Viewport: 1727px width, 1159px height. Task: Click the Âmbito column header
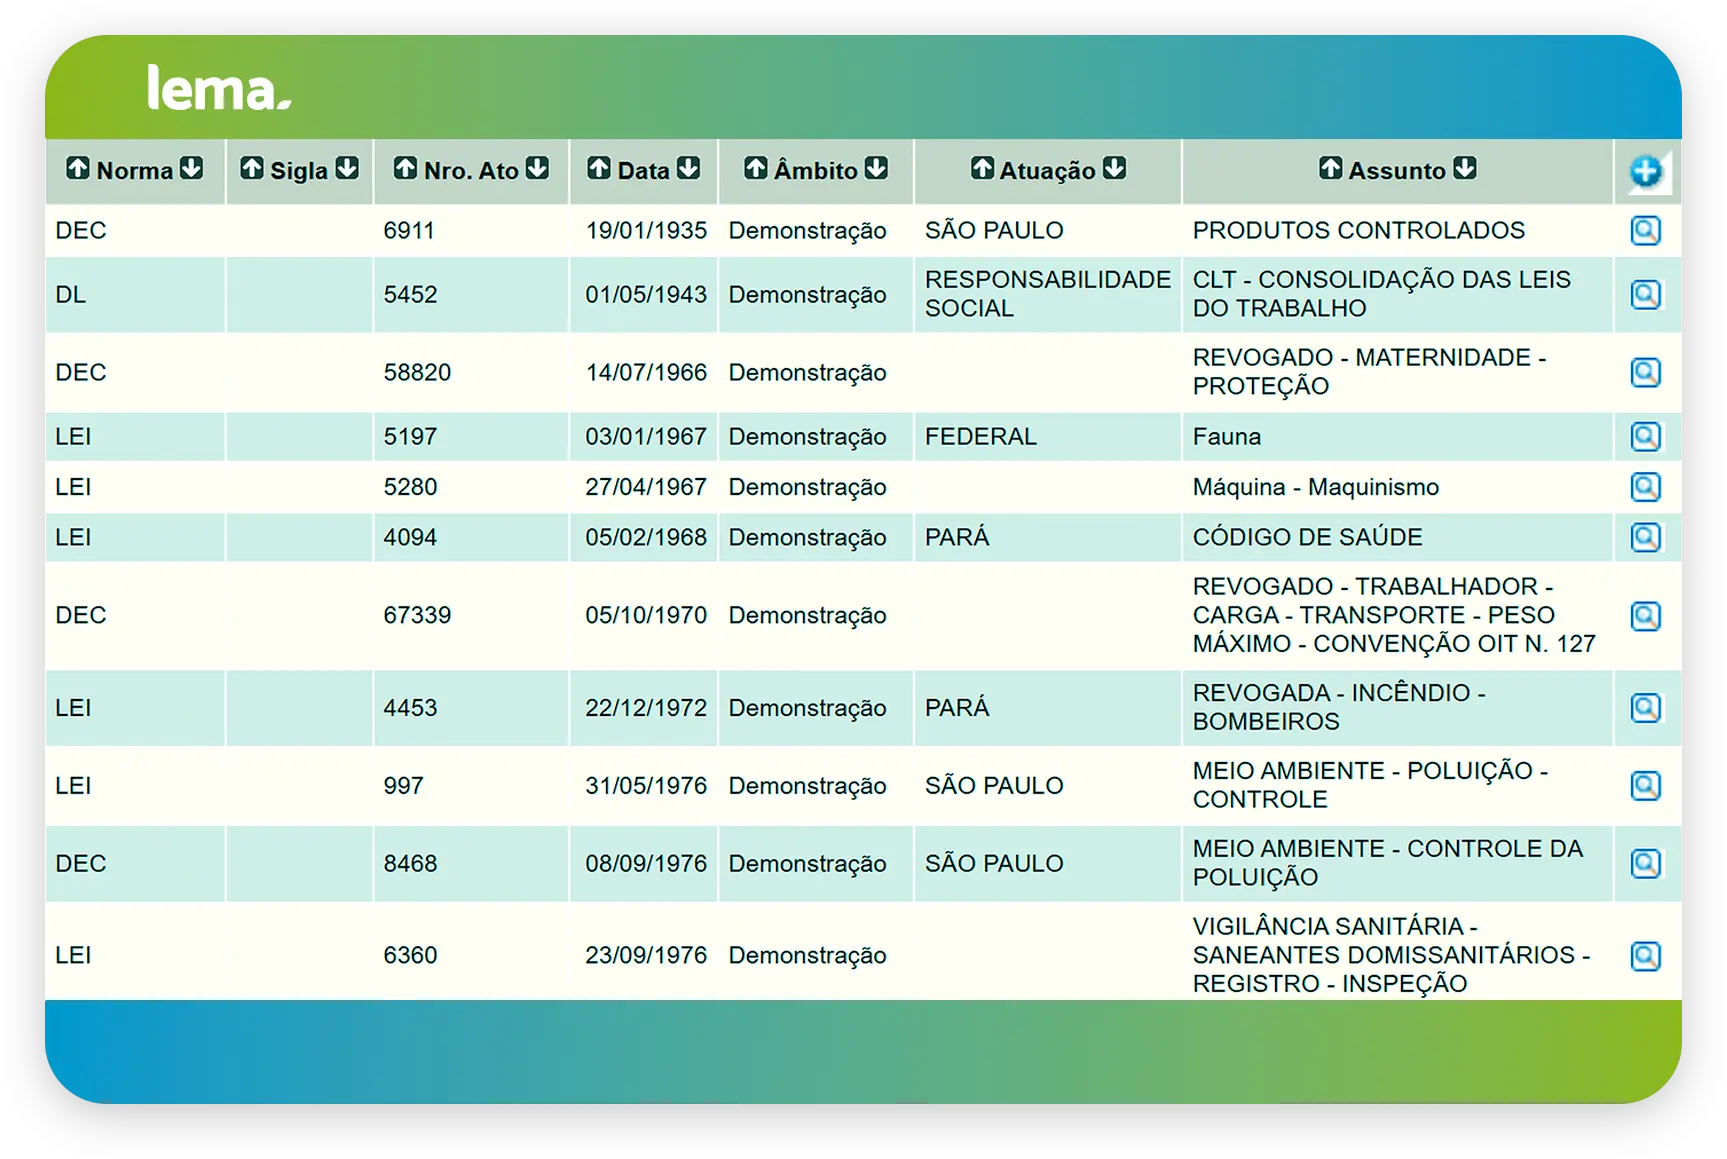tap(815, 171)
